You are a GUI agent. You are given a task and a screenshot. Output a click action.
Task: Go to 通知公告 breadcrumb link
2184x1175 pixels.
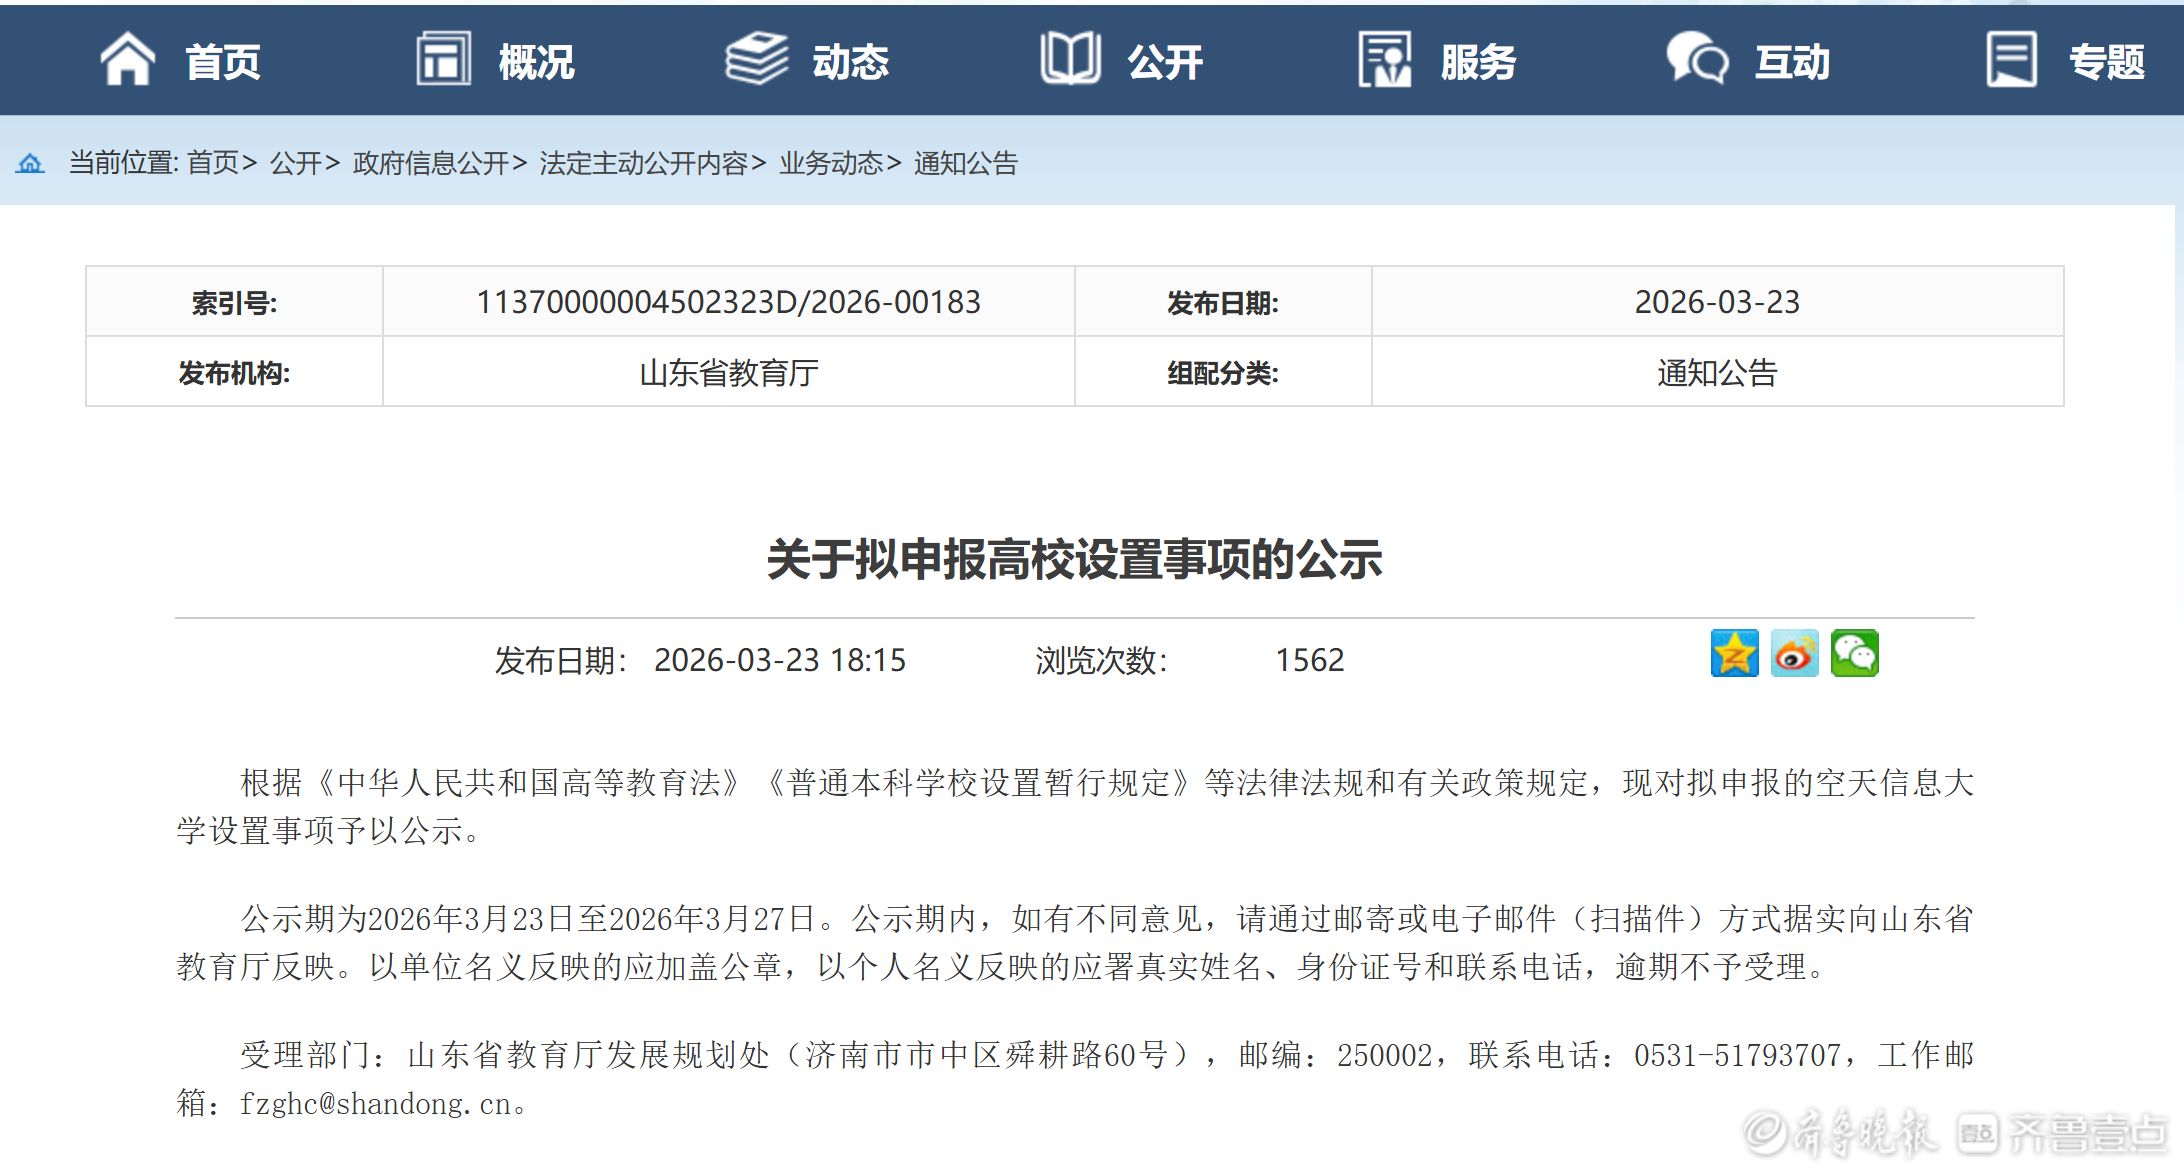point(965,163)
